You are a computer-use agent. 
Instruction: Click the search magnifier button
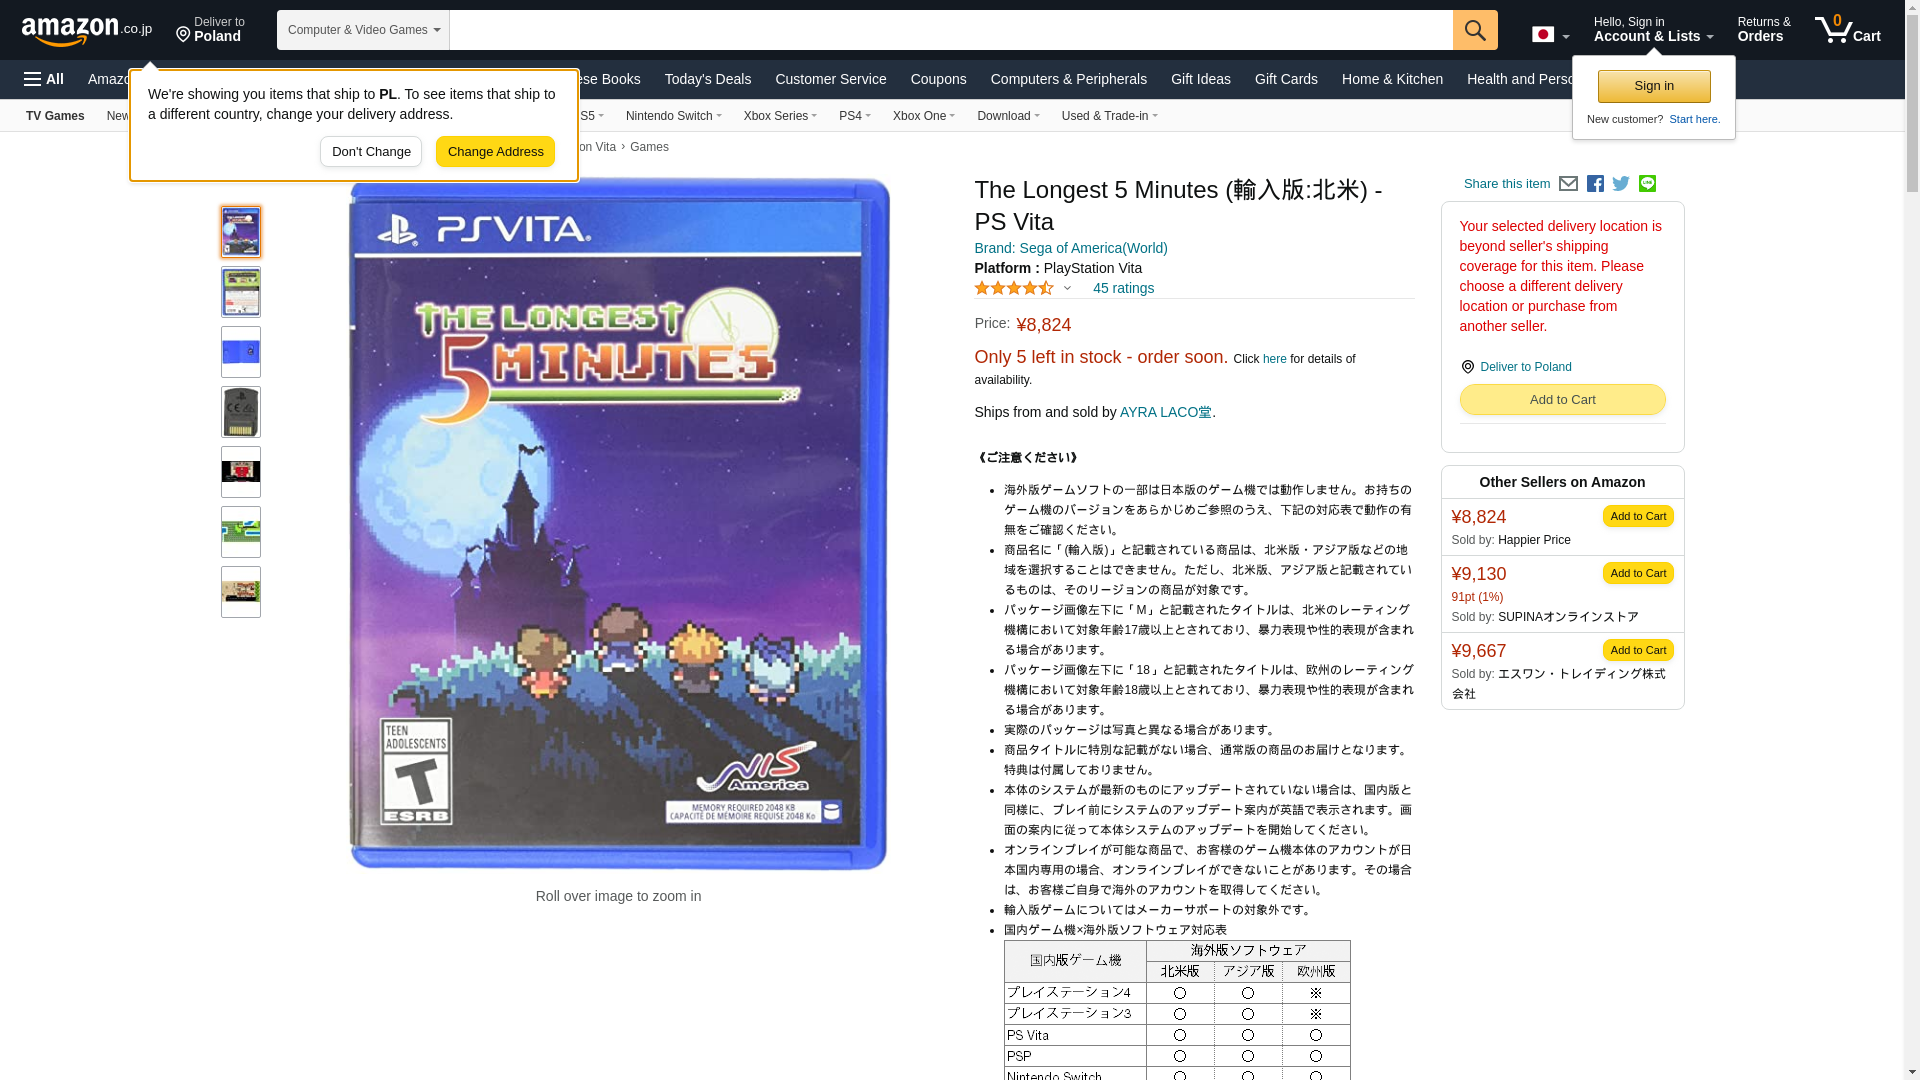1474,30
